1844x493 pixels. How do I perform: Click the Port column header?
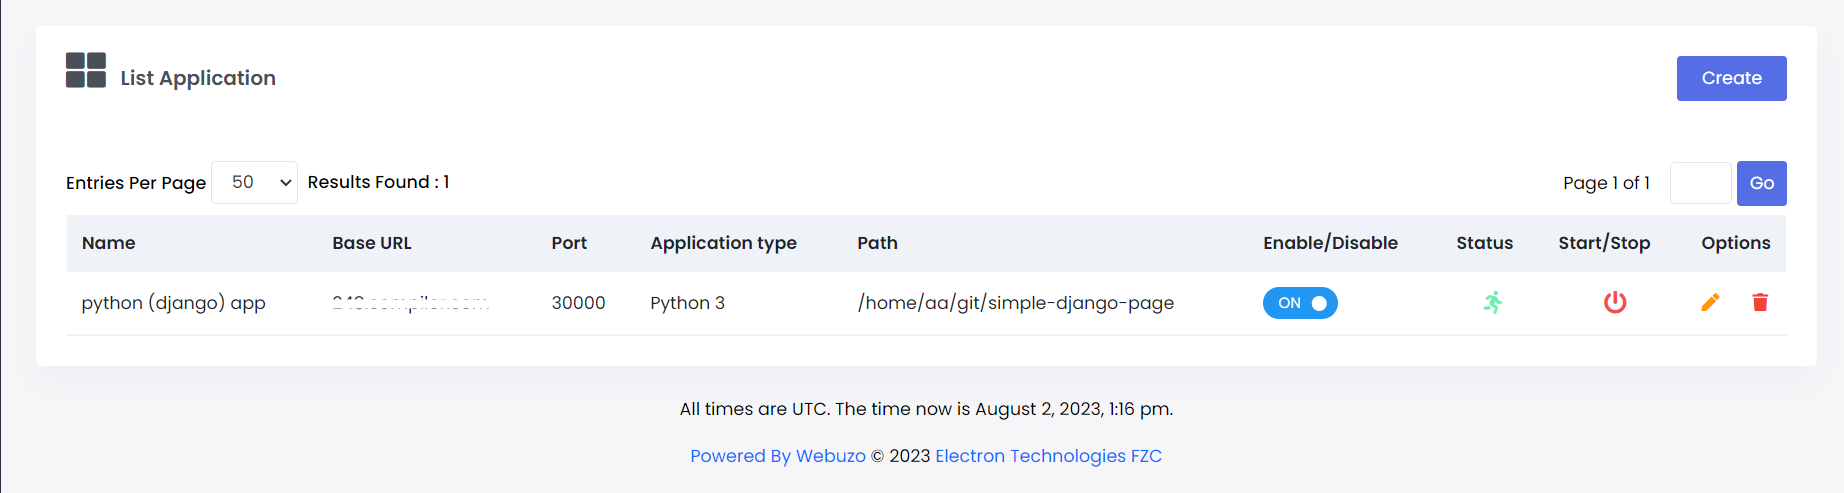point(569,243)
